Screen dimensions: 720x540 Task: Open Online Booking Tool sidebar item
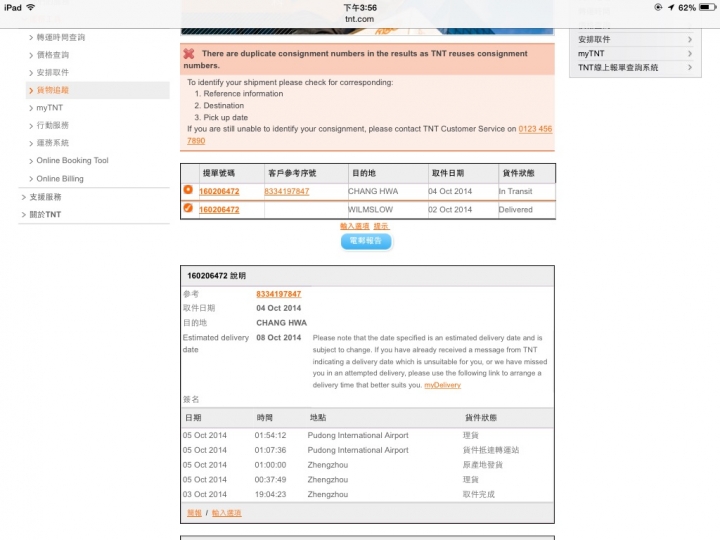(x=72, y=160)
